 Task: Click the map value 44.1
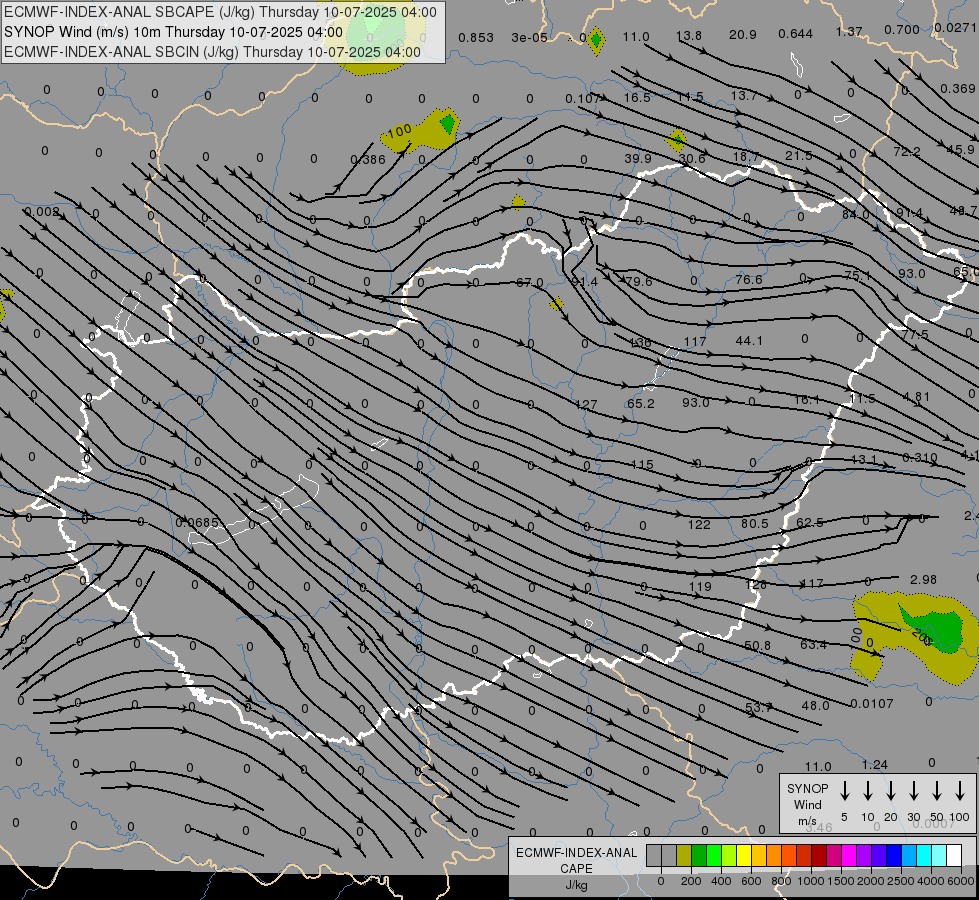[749, 340]
